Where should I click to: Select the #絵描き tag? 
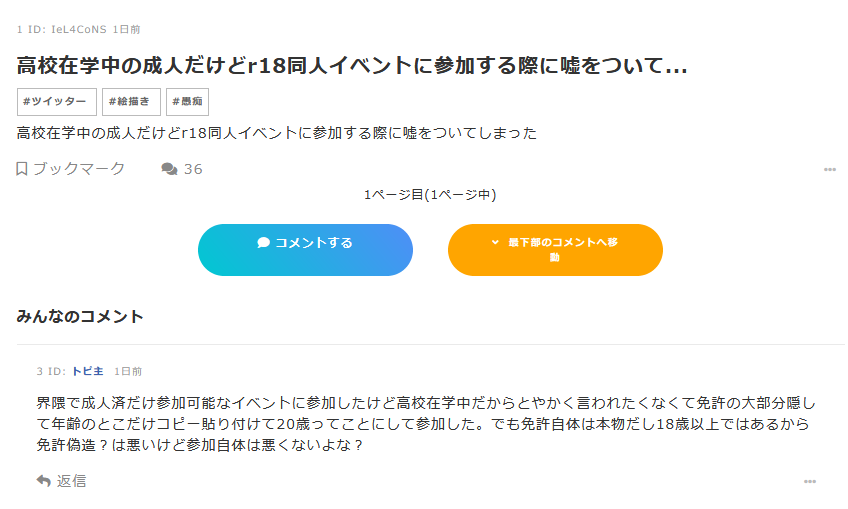pos(131,102)
